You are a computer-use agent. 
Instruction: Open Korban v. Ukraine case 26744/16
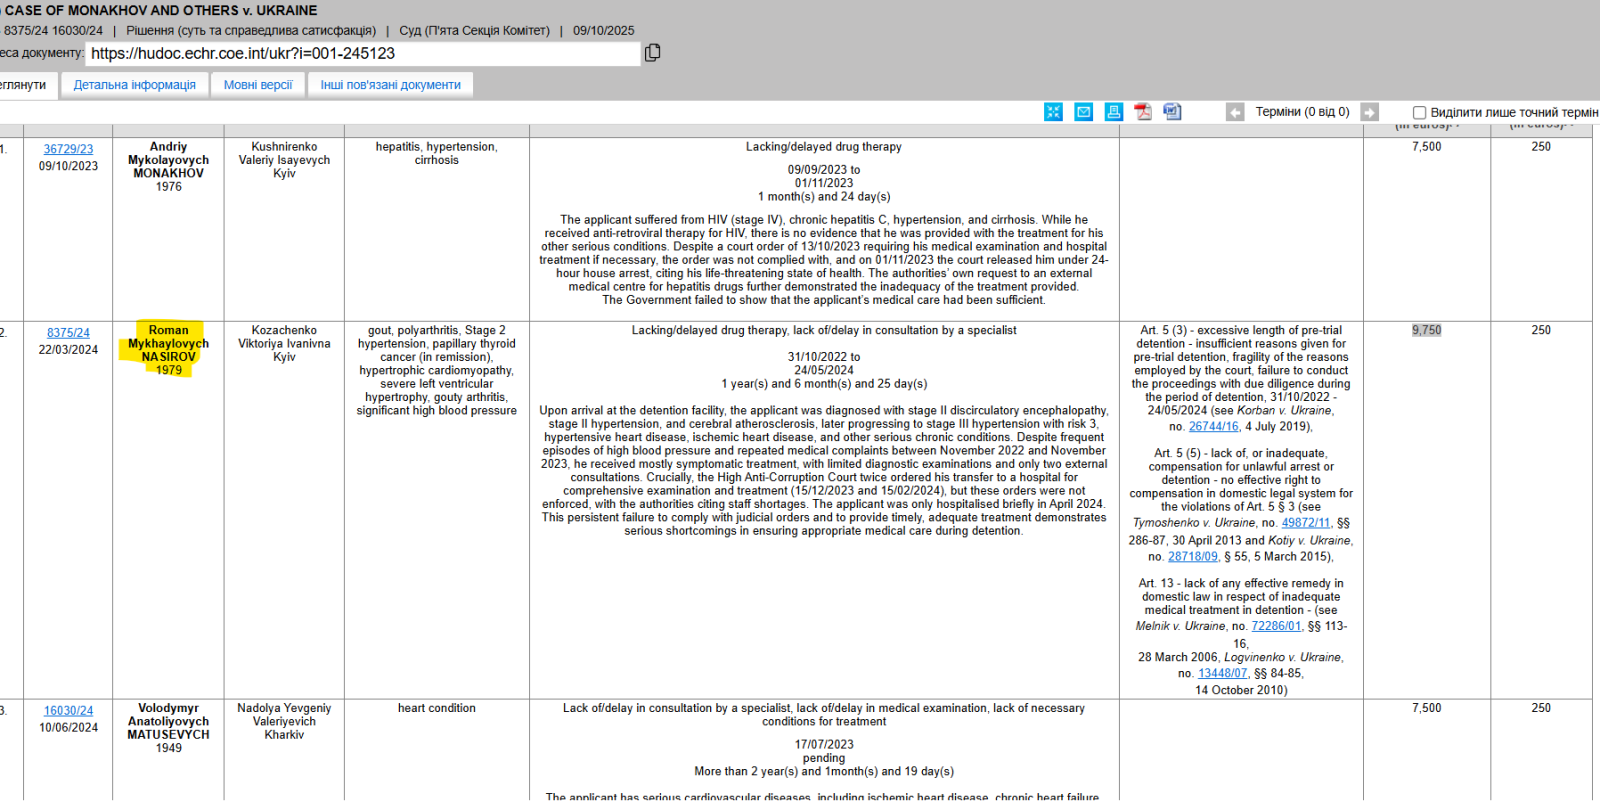pyautogui.click(x=1213, y=426)
